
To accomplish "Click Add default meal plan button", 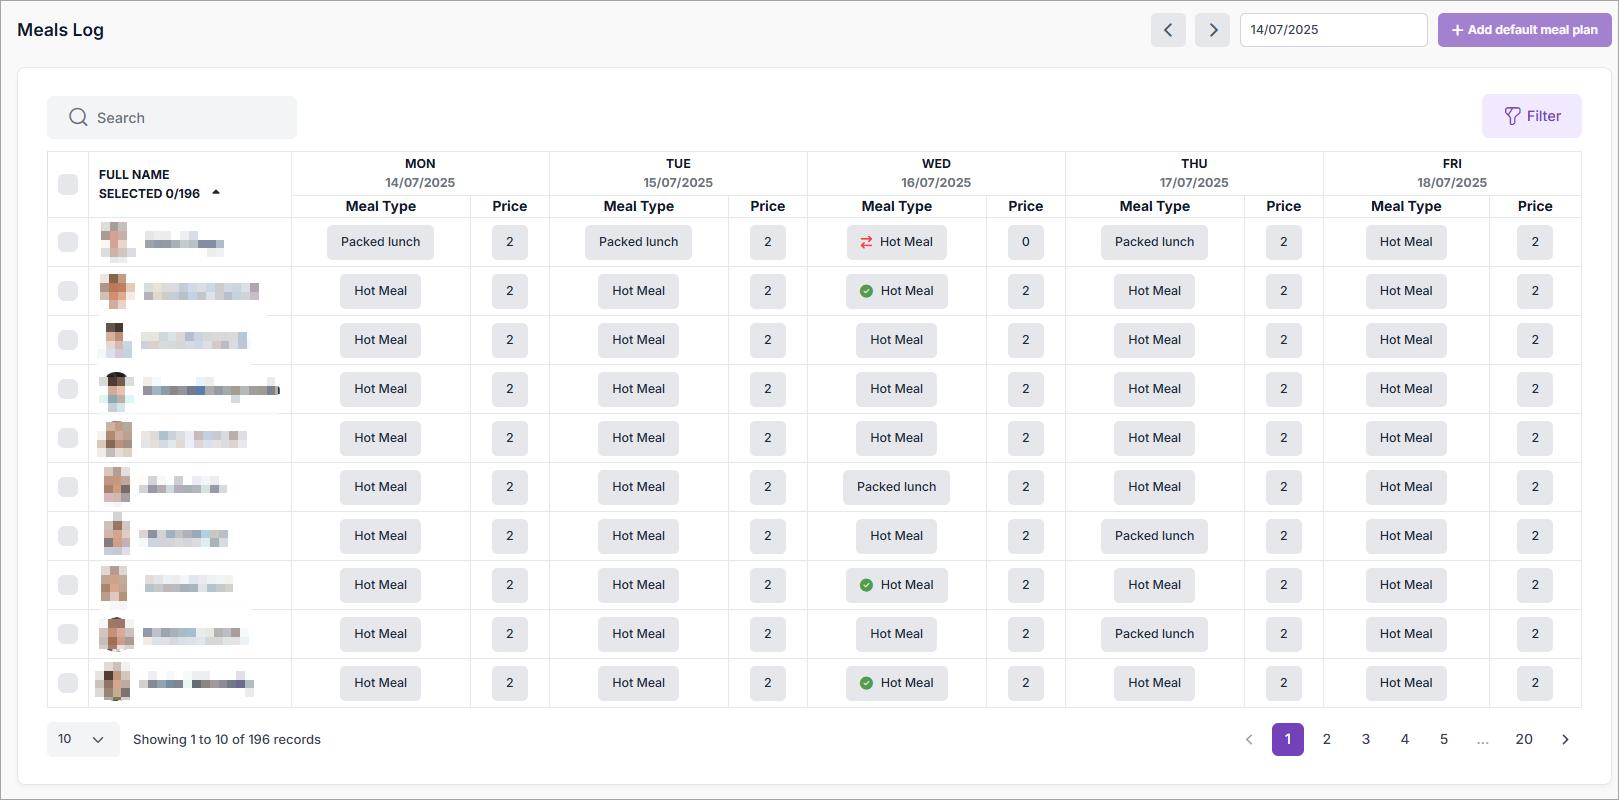I will tap(1524, 30).
